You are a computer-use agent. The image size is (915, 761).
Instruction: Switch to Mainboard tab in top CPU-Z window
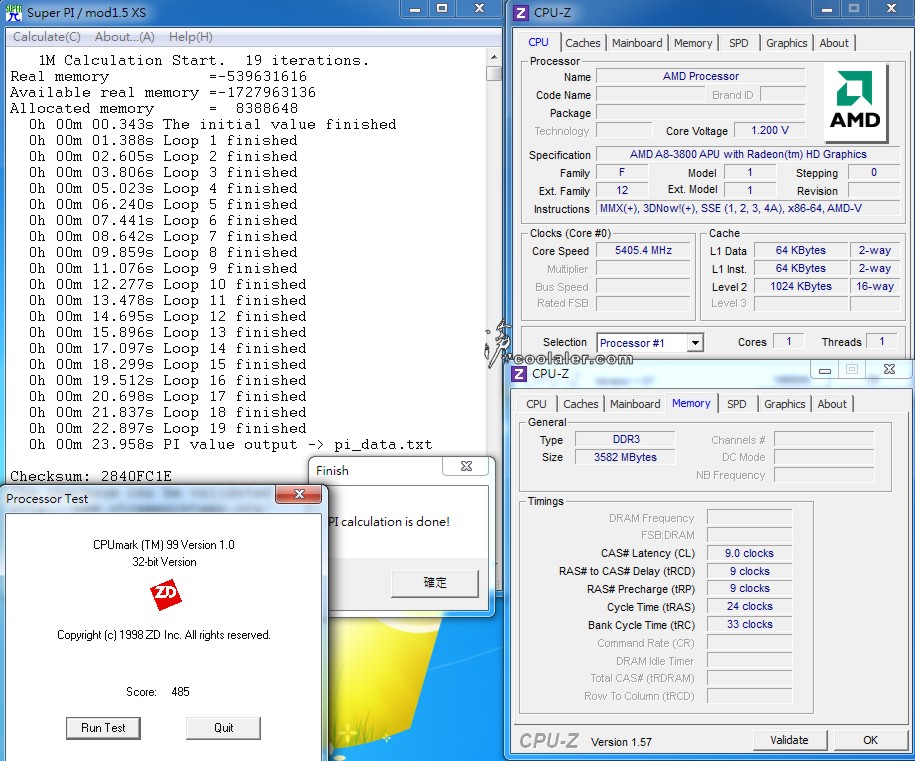coord(637,43)
